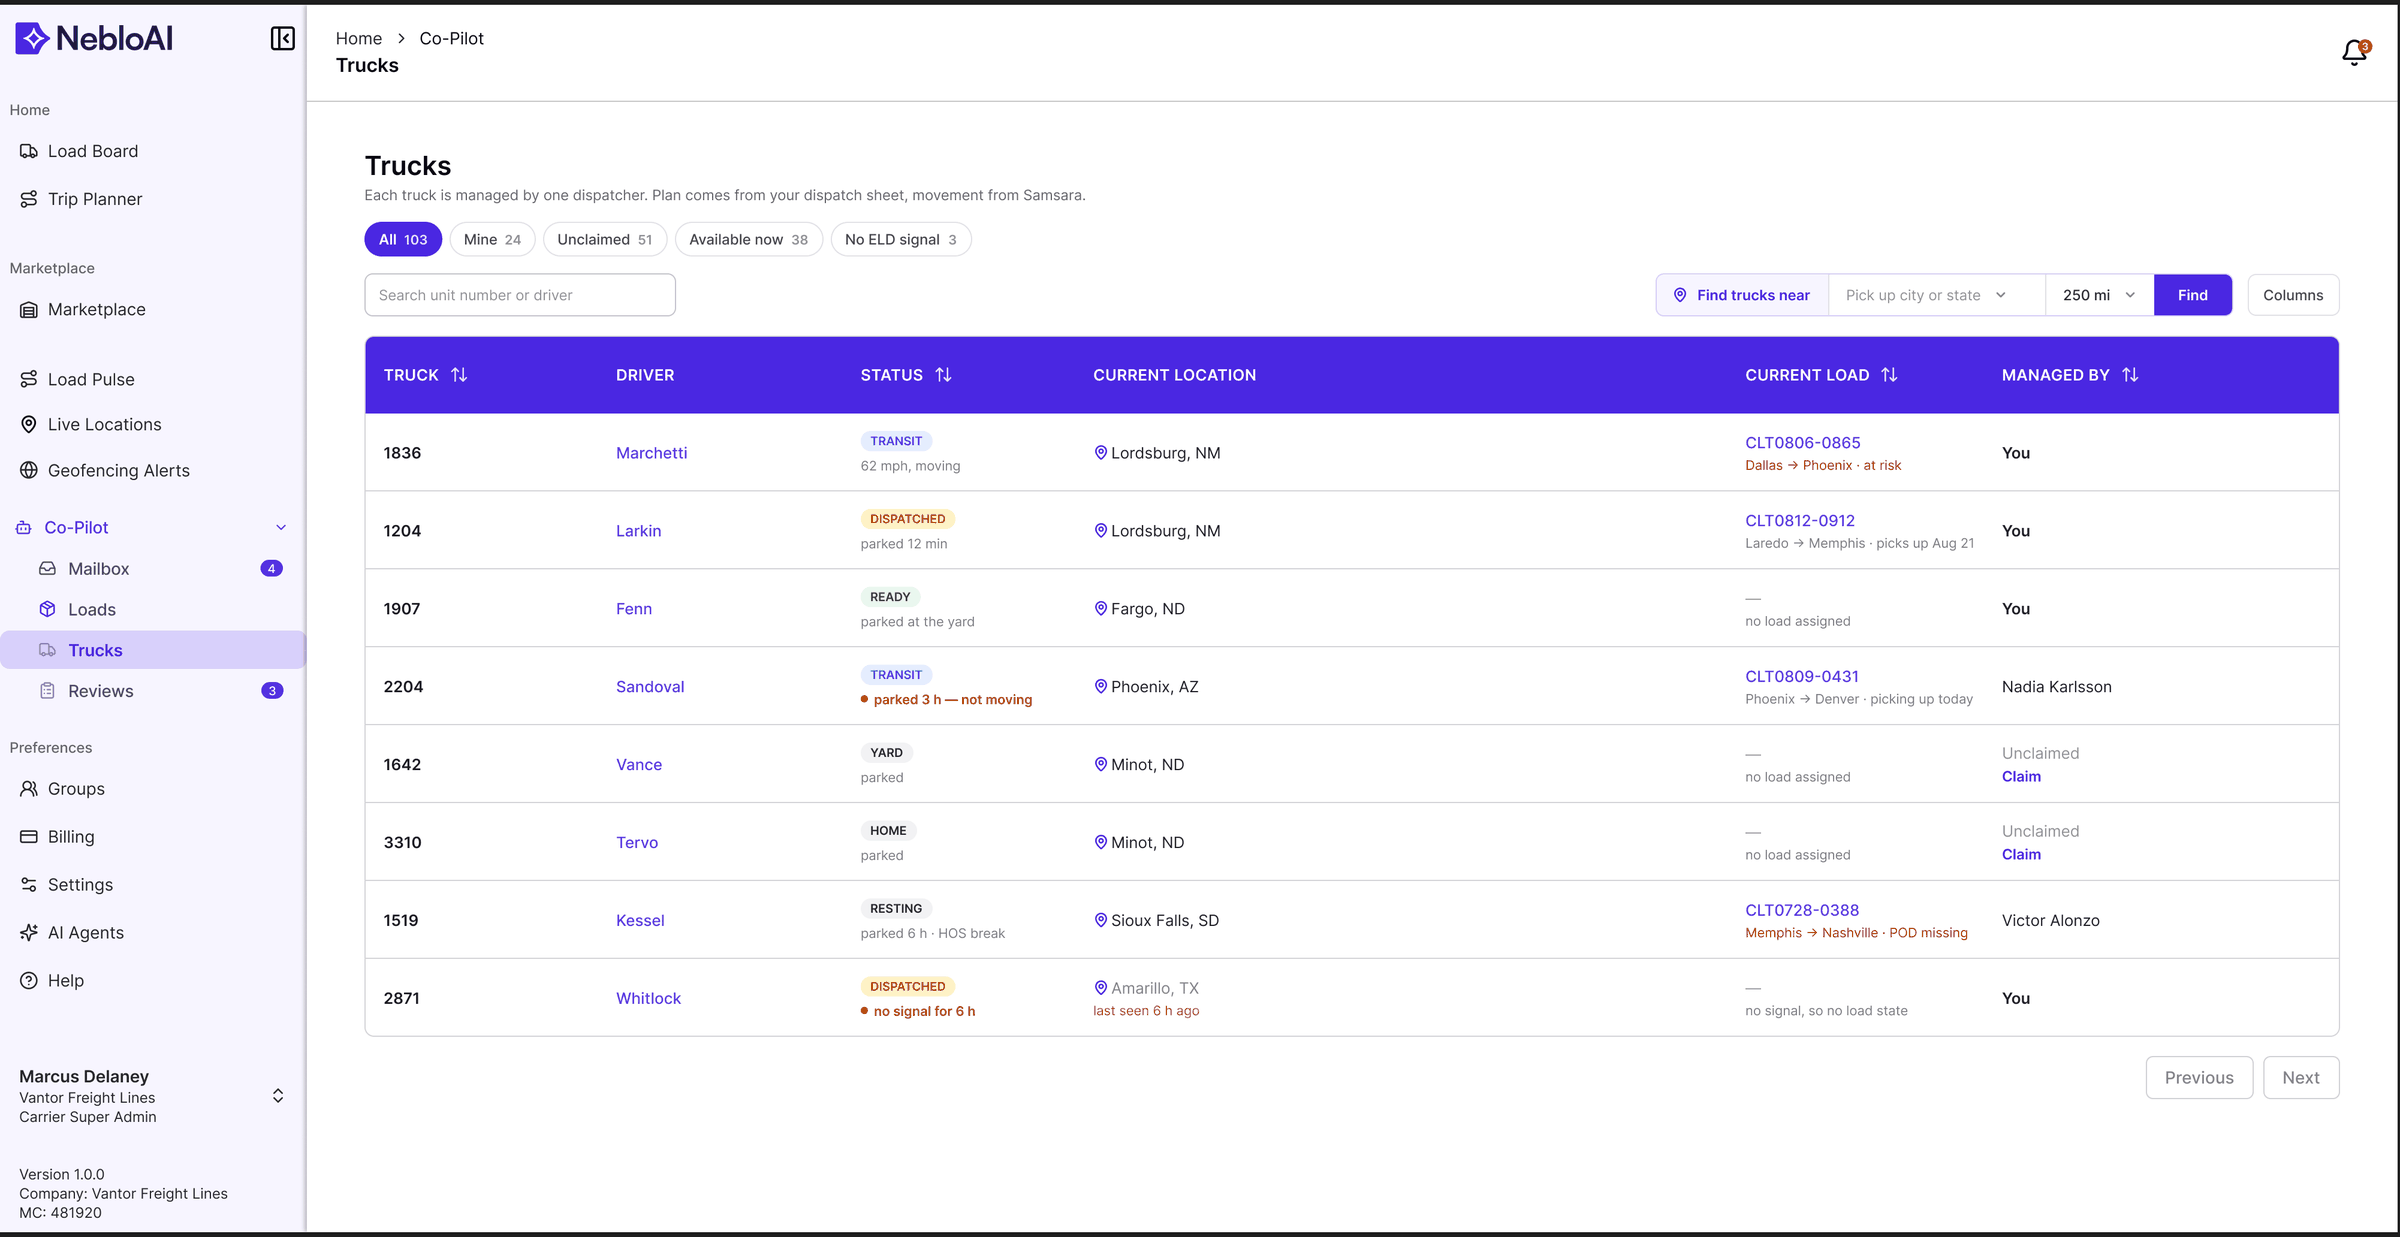Image resolution: width=2400 pixels, height=1237 pixels.
Task: Click the Load Board truck icon
Action: click(29, 151)
